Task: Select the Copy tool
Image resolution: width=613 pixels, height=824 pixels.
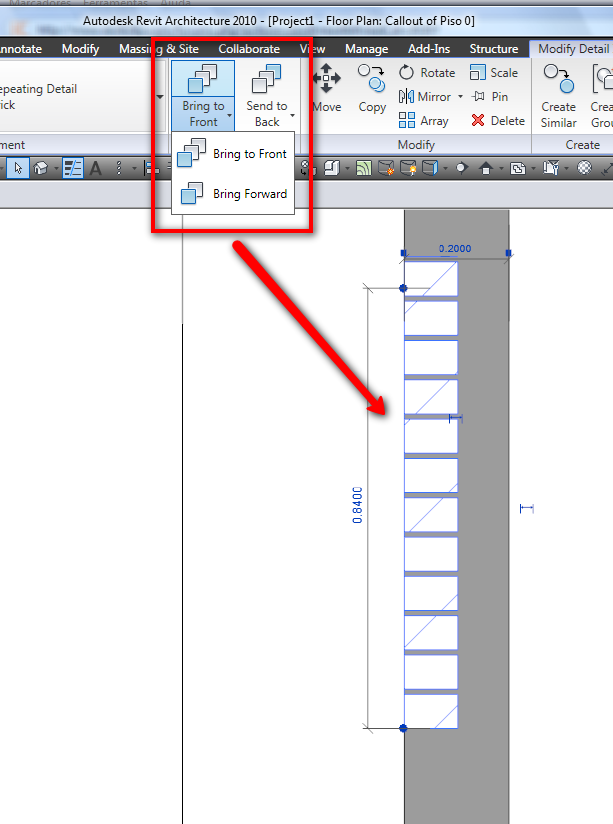Action: (372, 88)
